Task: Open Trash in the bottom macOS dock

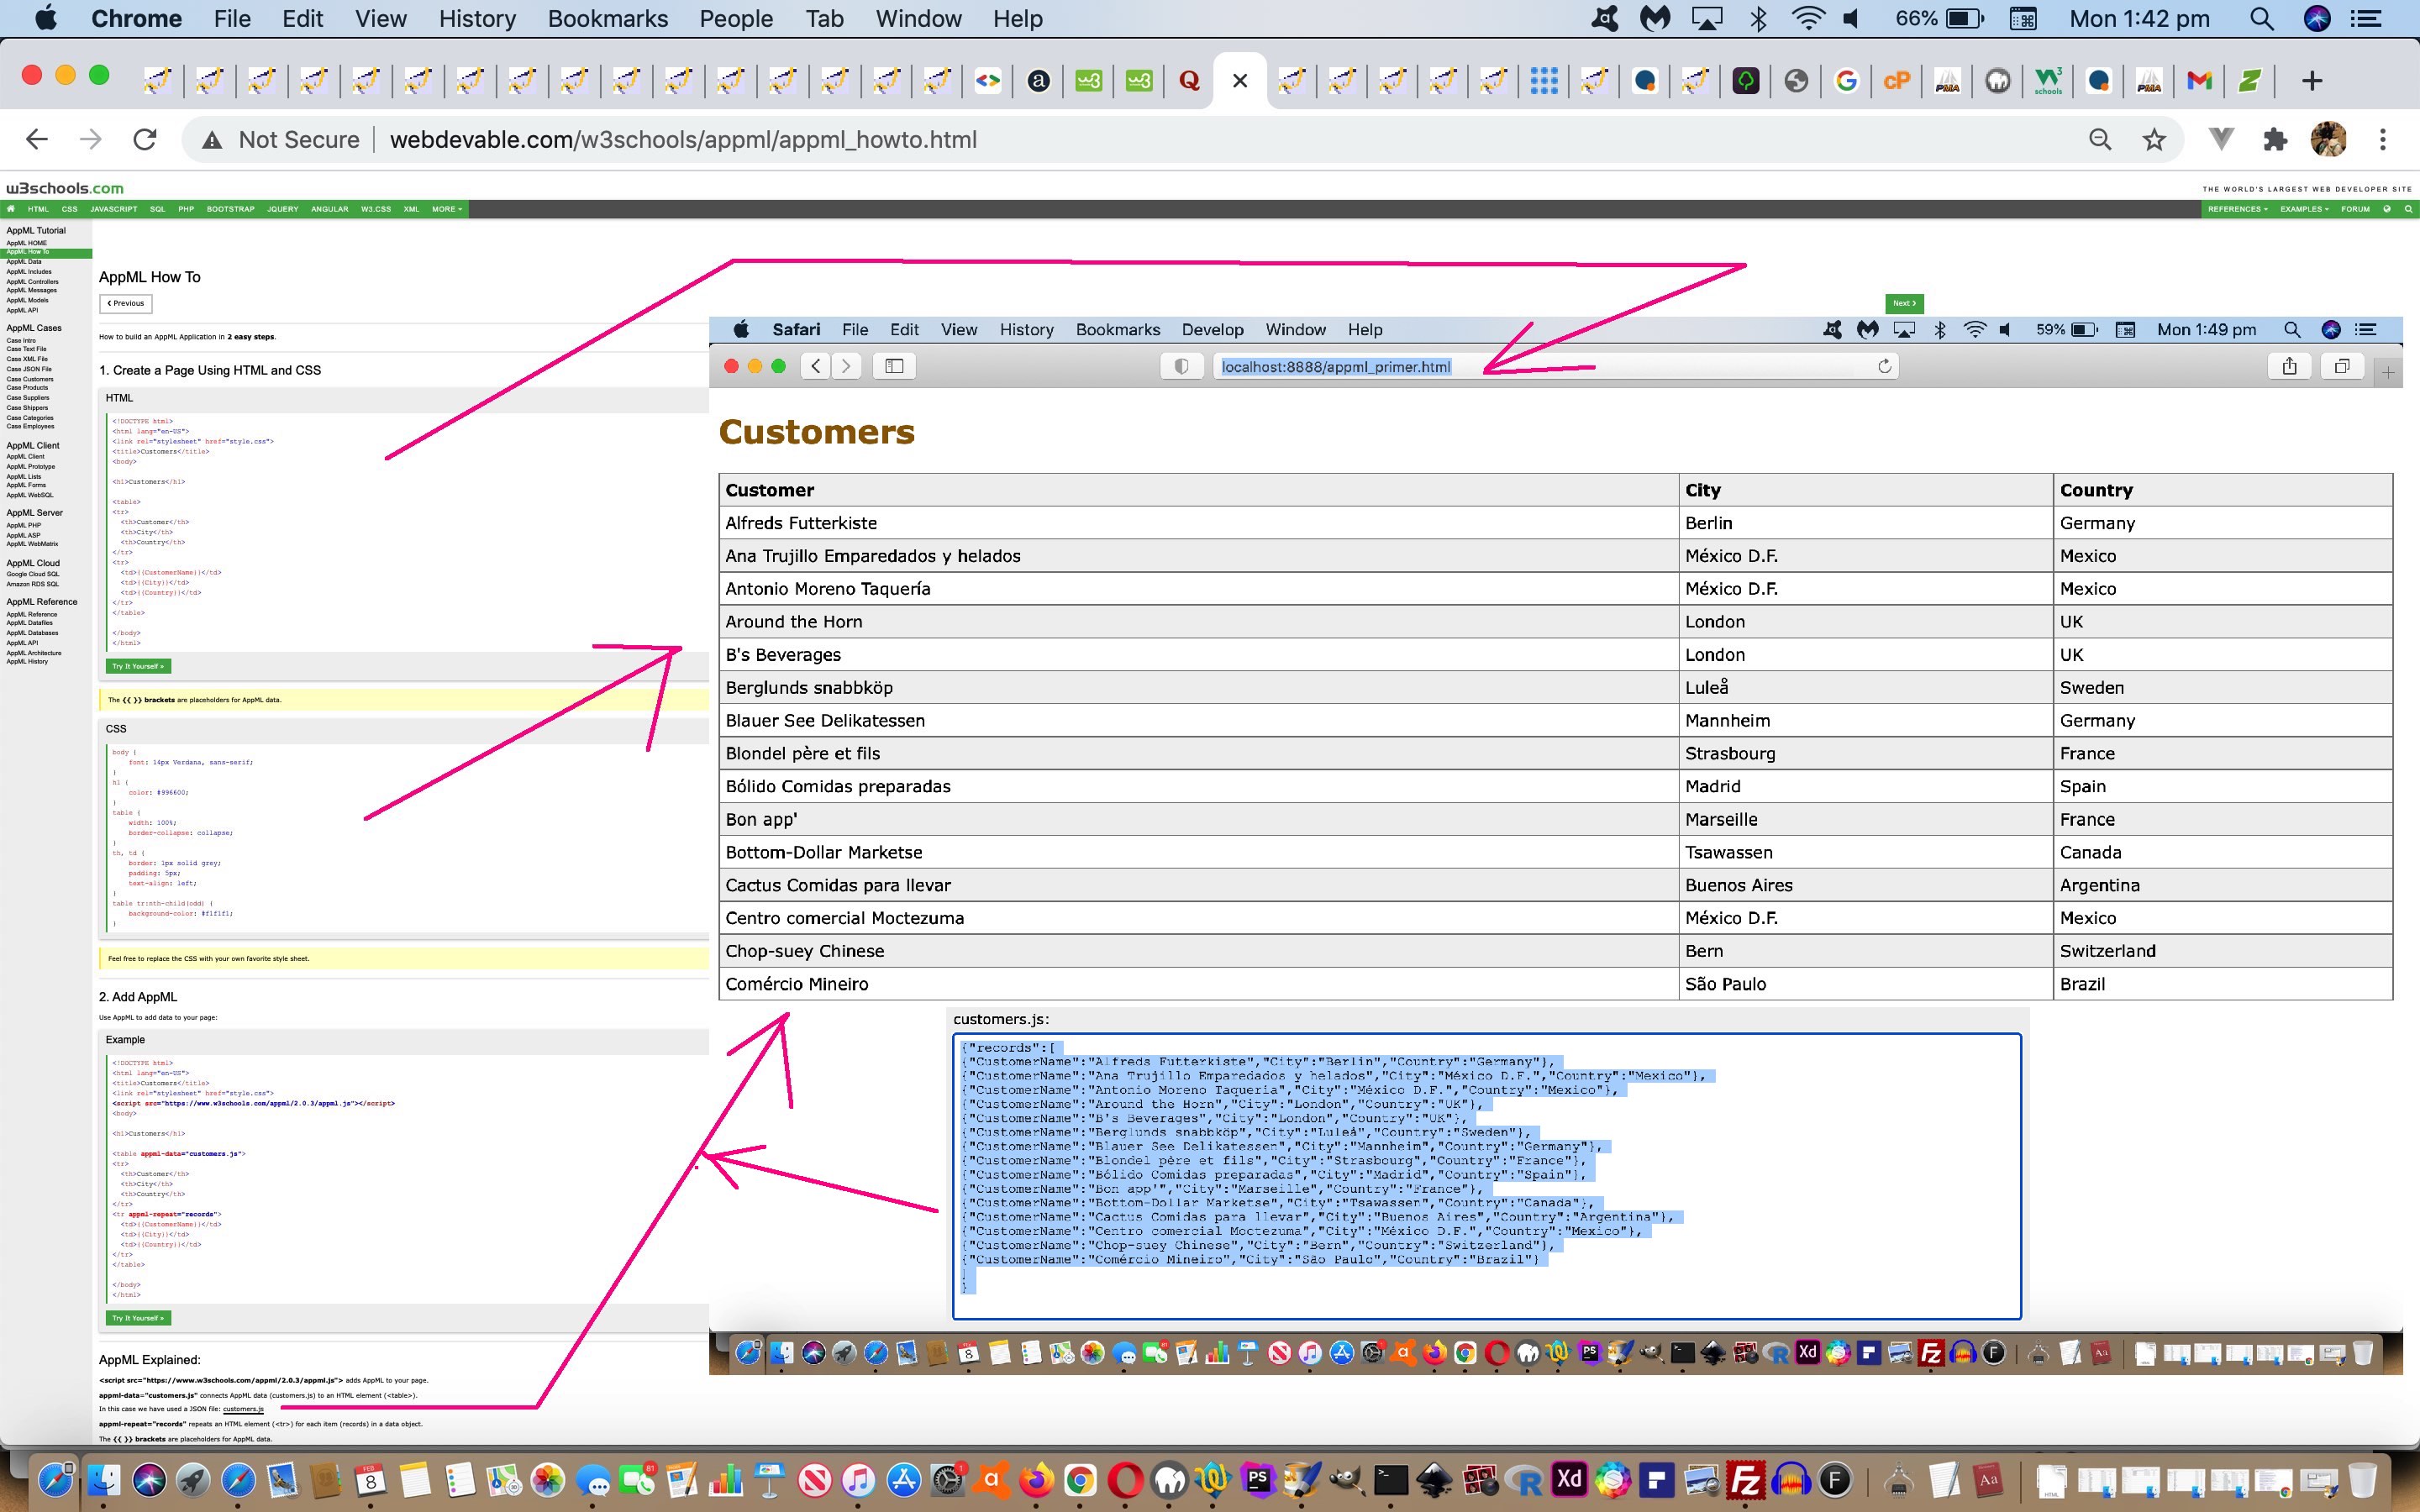Action: click(x=2362, y=1479)
